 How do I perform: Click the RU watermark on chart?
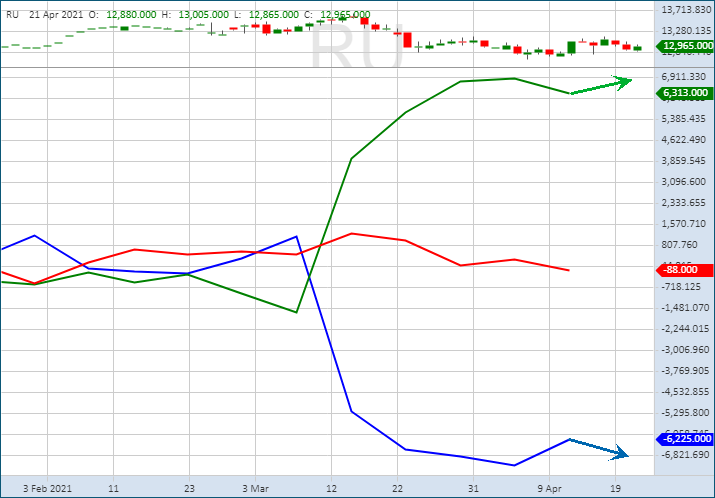[x=355, y=45]
